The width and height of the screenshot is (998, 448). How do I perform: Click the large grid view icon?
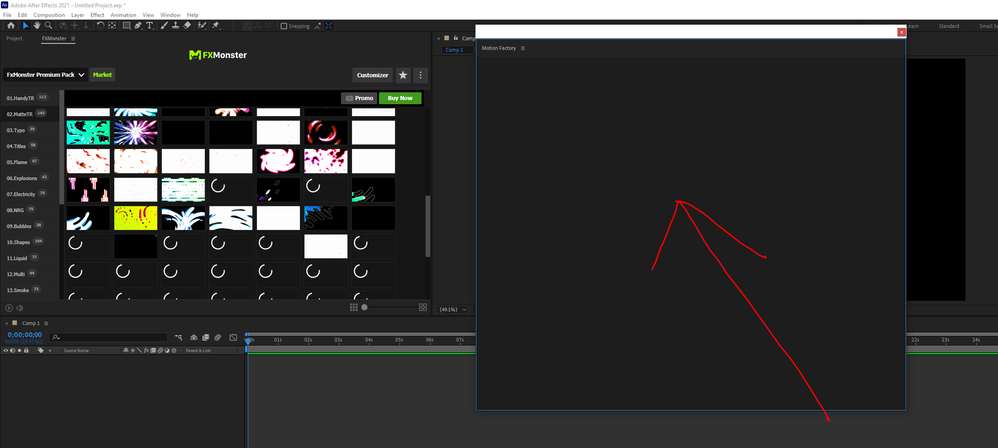[x=423, y=307]
